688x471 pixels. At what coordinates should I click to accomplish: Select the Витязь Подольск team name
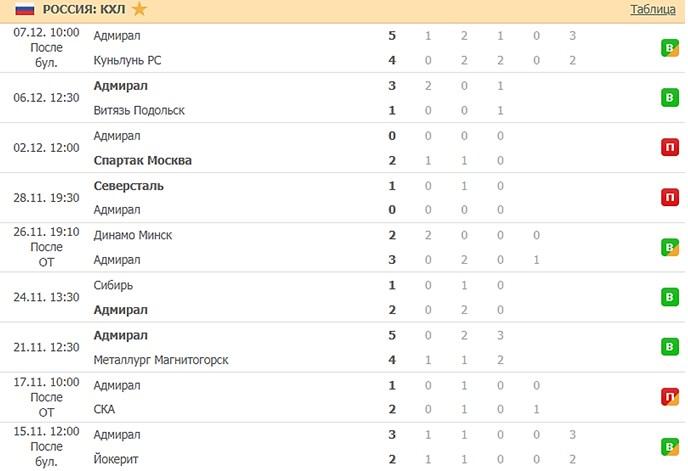[x=139, y=110]
